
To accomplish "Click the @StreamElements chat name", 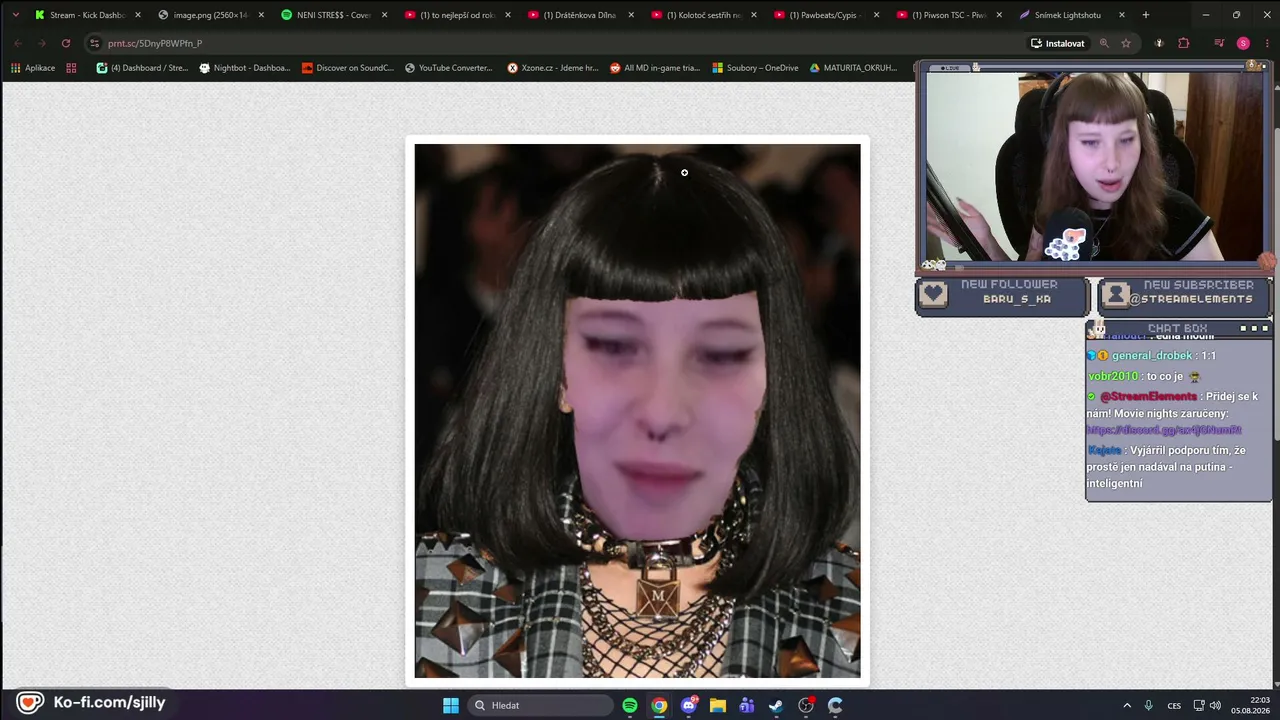I will click(1148, 396).
